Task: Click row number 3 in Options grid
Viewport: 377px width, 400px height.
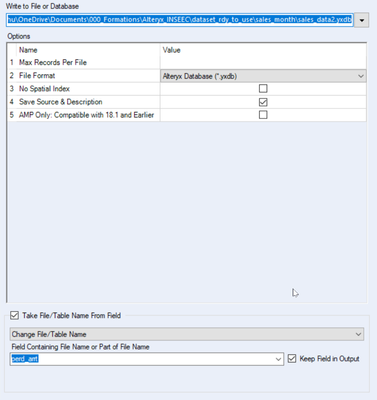Action: [12, 89]
